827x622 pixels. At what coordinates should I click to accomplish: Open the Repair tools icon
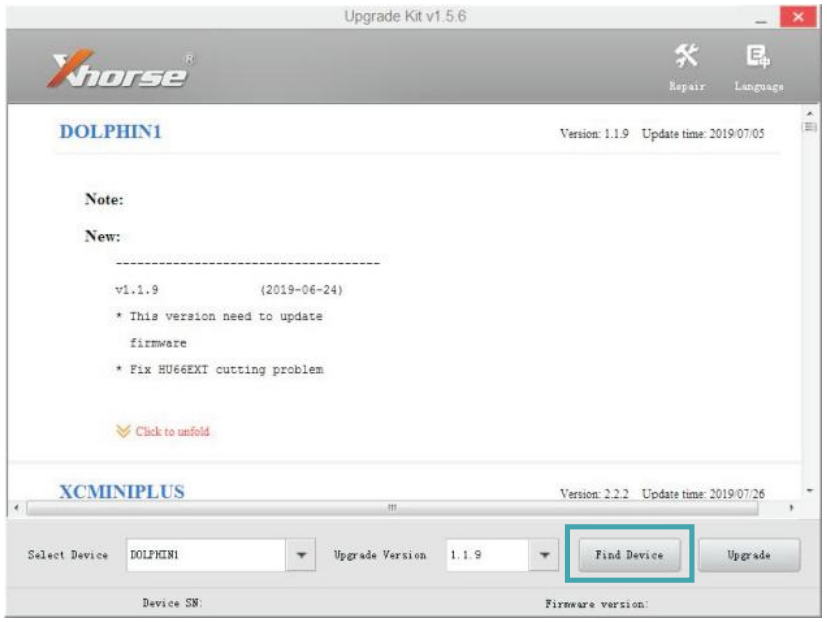(x=687, y=68)
